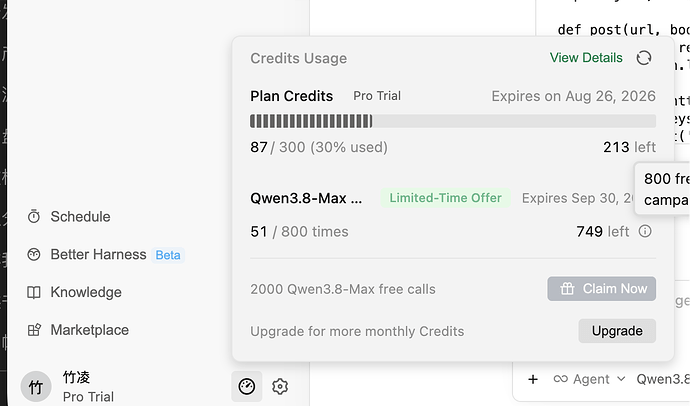This screenshot has width=690, height=406.
Task: Click the Better Harness owl icon
Action: pos(34,254)
